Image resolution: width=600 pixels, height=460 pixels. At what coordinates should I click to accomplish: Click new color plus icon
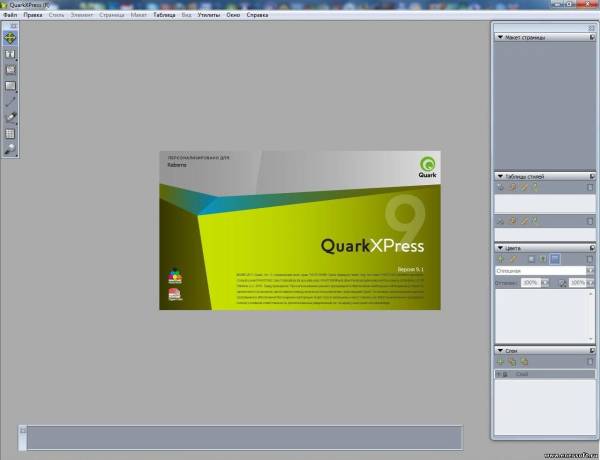tap(501, 259)
